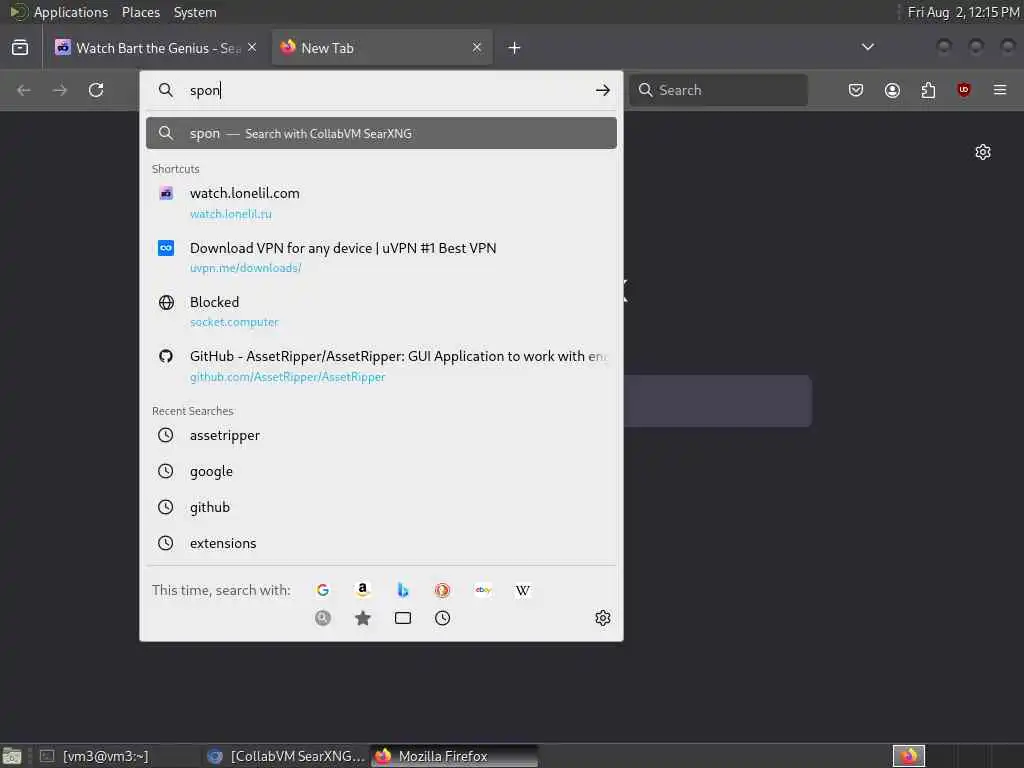The width and height of the screenshot is (1024, 768).
Task: Reload the current page
Action: (x=96, y=89)
